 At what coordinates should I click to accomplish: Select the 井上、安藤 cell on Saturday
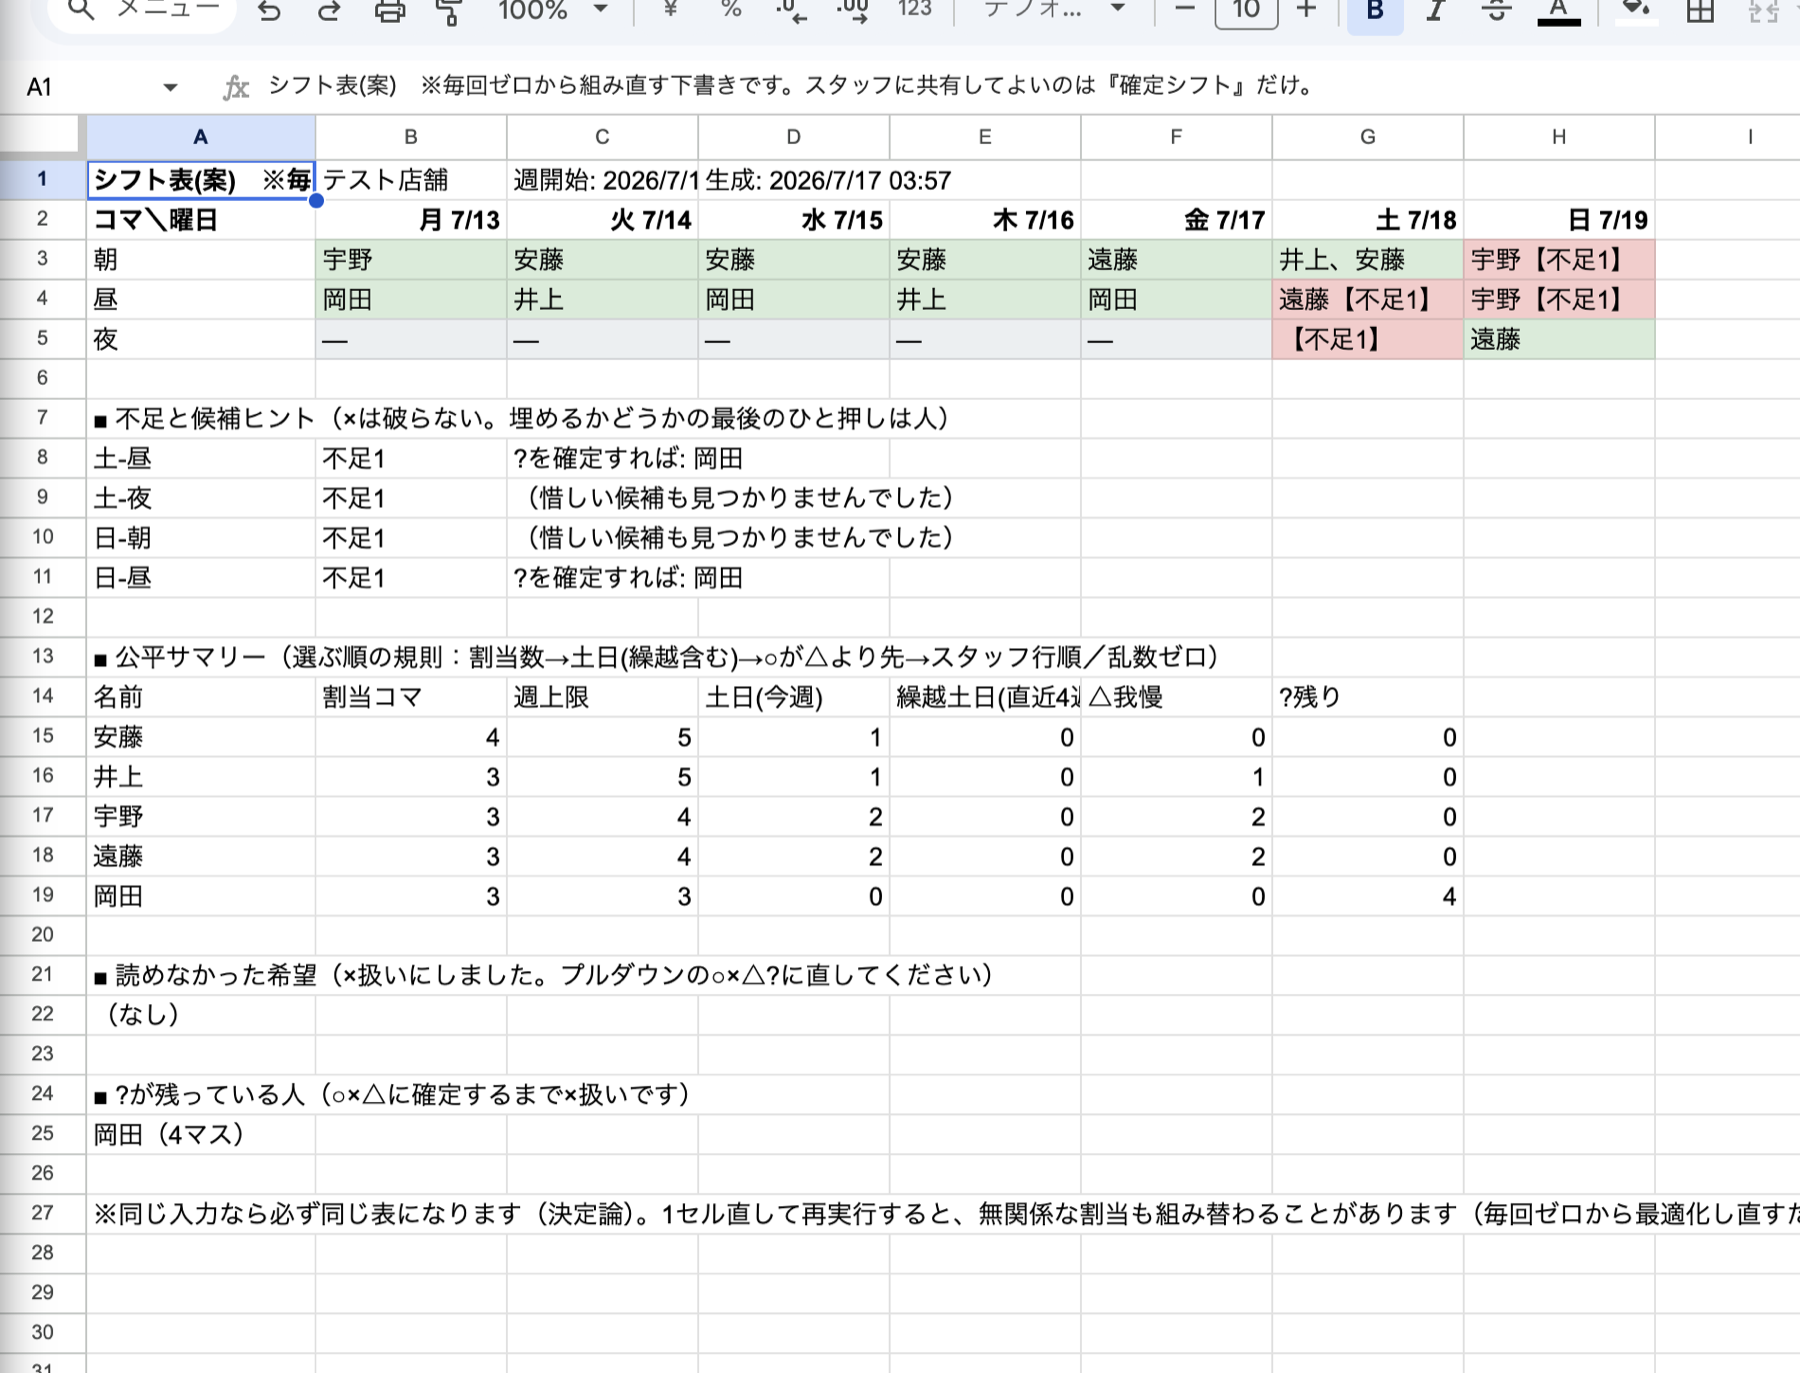pyautogui.click(x=1368, y=260)
